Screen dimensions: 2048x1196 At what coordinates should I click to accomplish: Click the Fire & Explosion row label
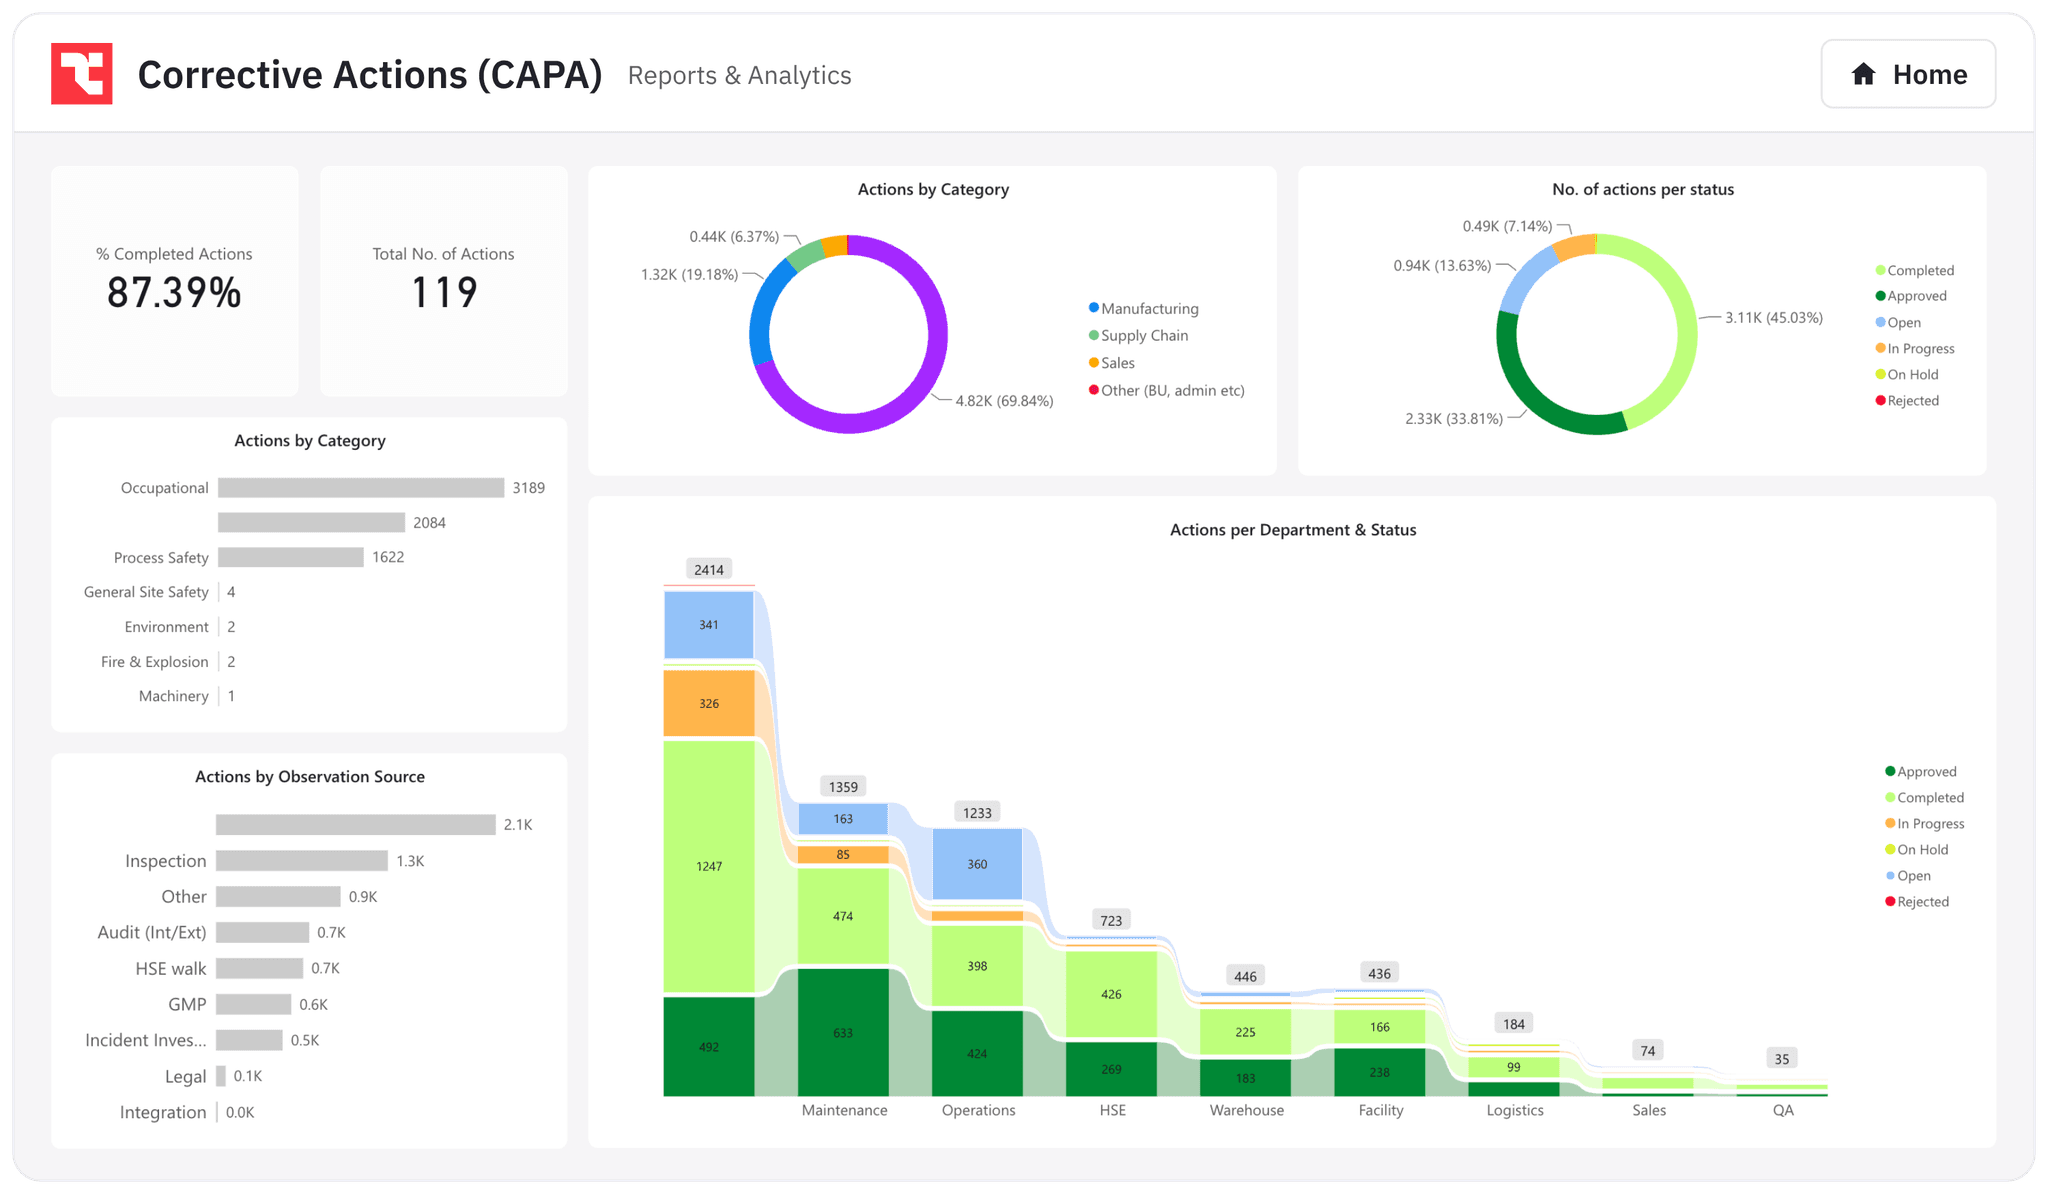[154, 662]
